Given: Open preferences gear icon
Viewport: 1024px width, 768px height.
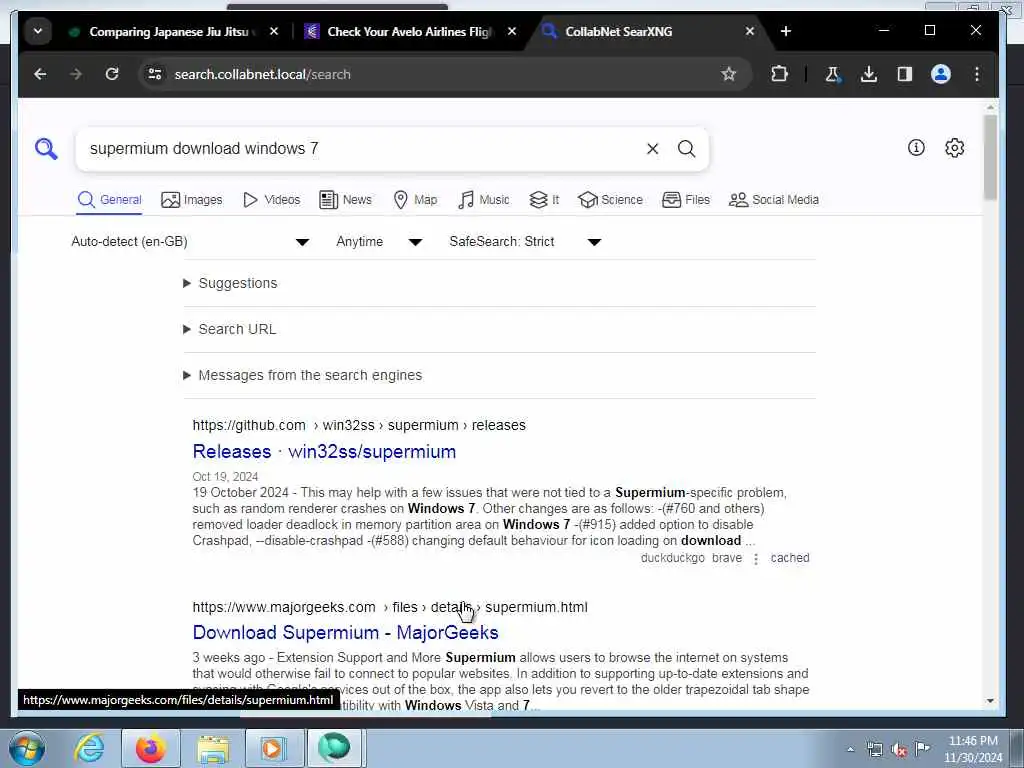Looking at the screenshot, I should tap(954, 148).
